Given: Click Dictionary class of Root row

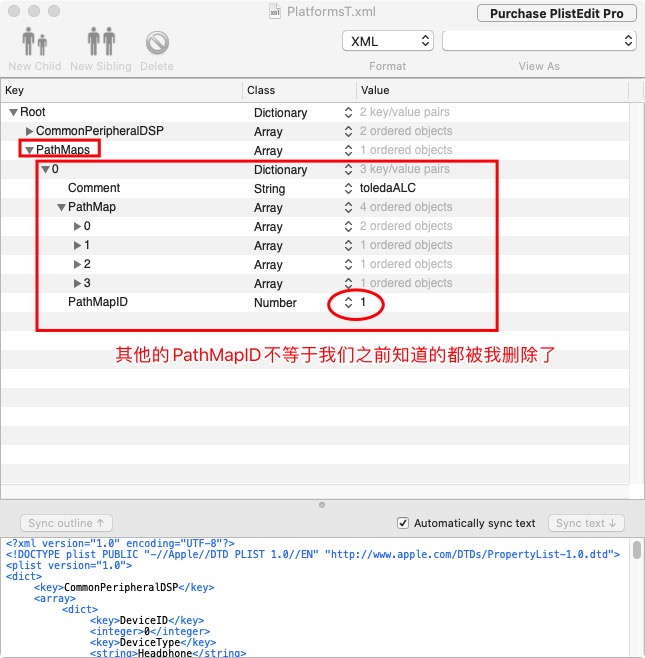Looking at the screenshot, I should (x=280, y=112).
